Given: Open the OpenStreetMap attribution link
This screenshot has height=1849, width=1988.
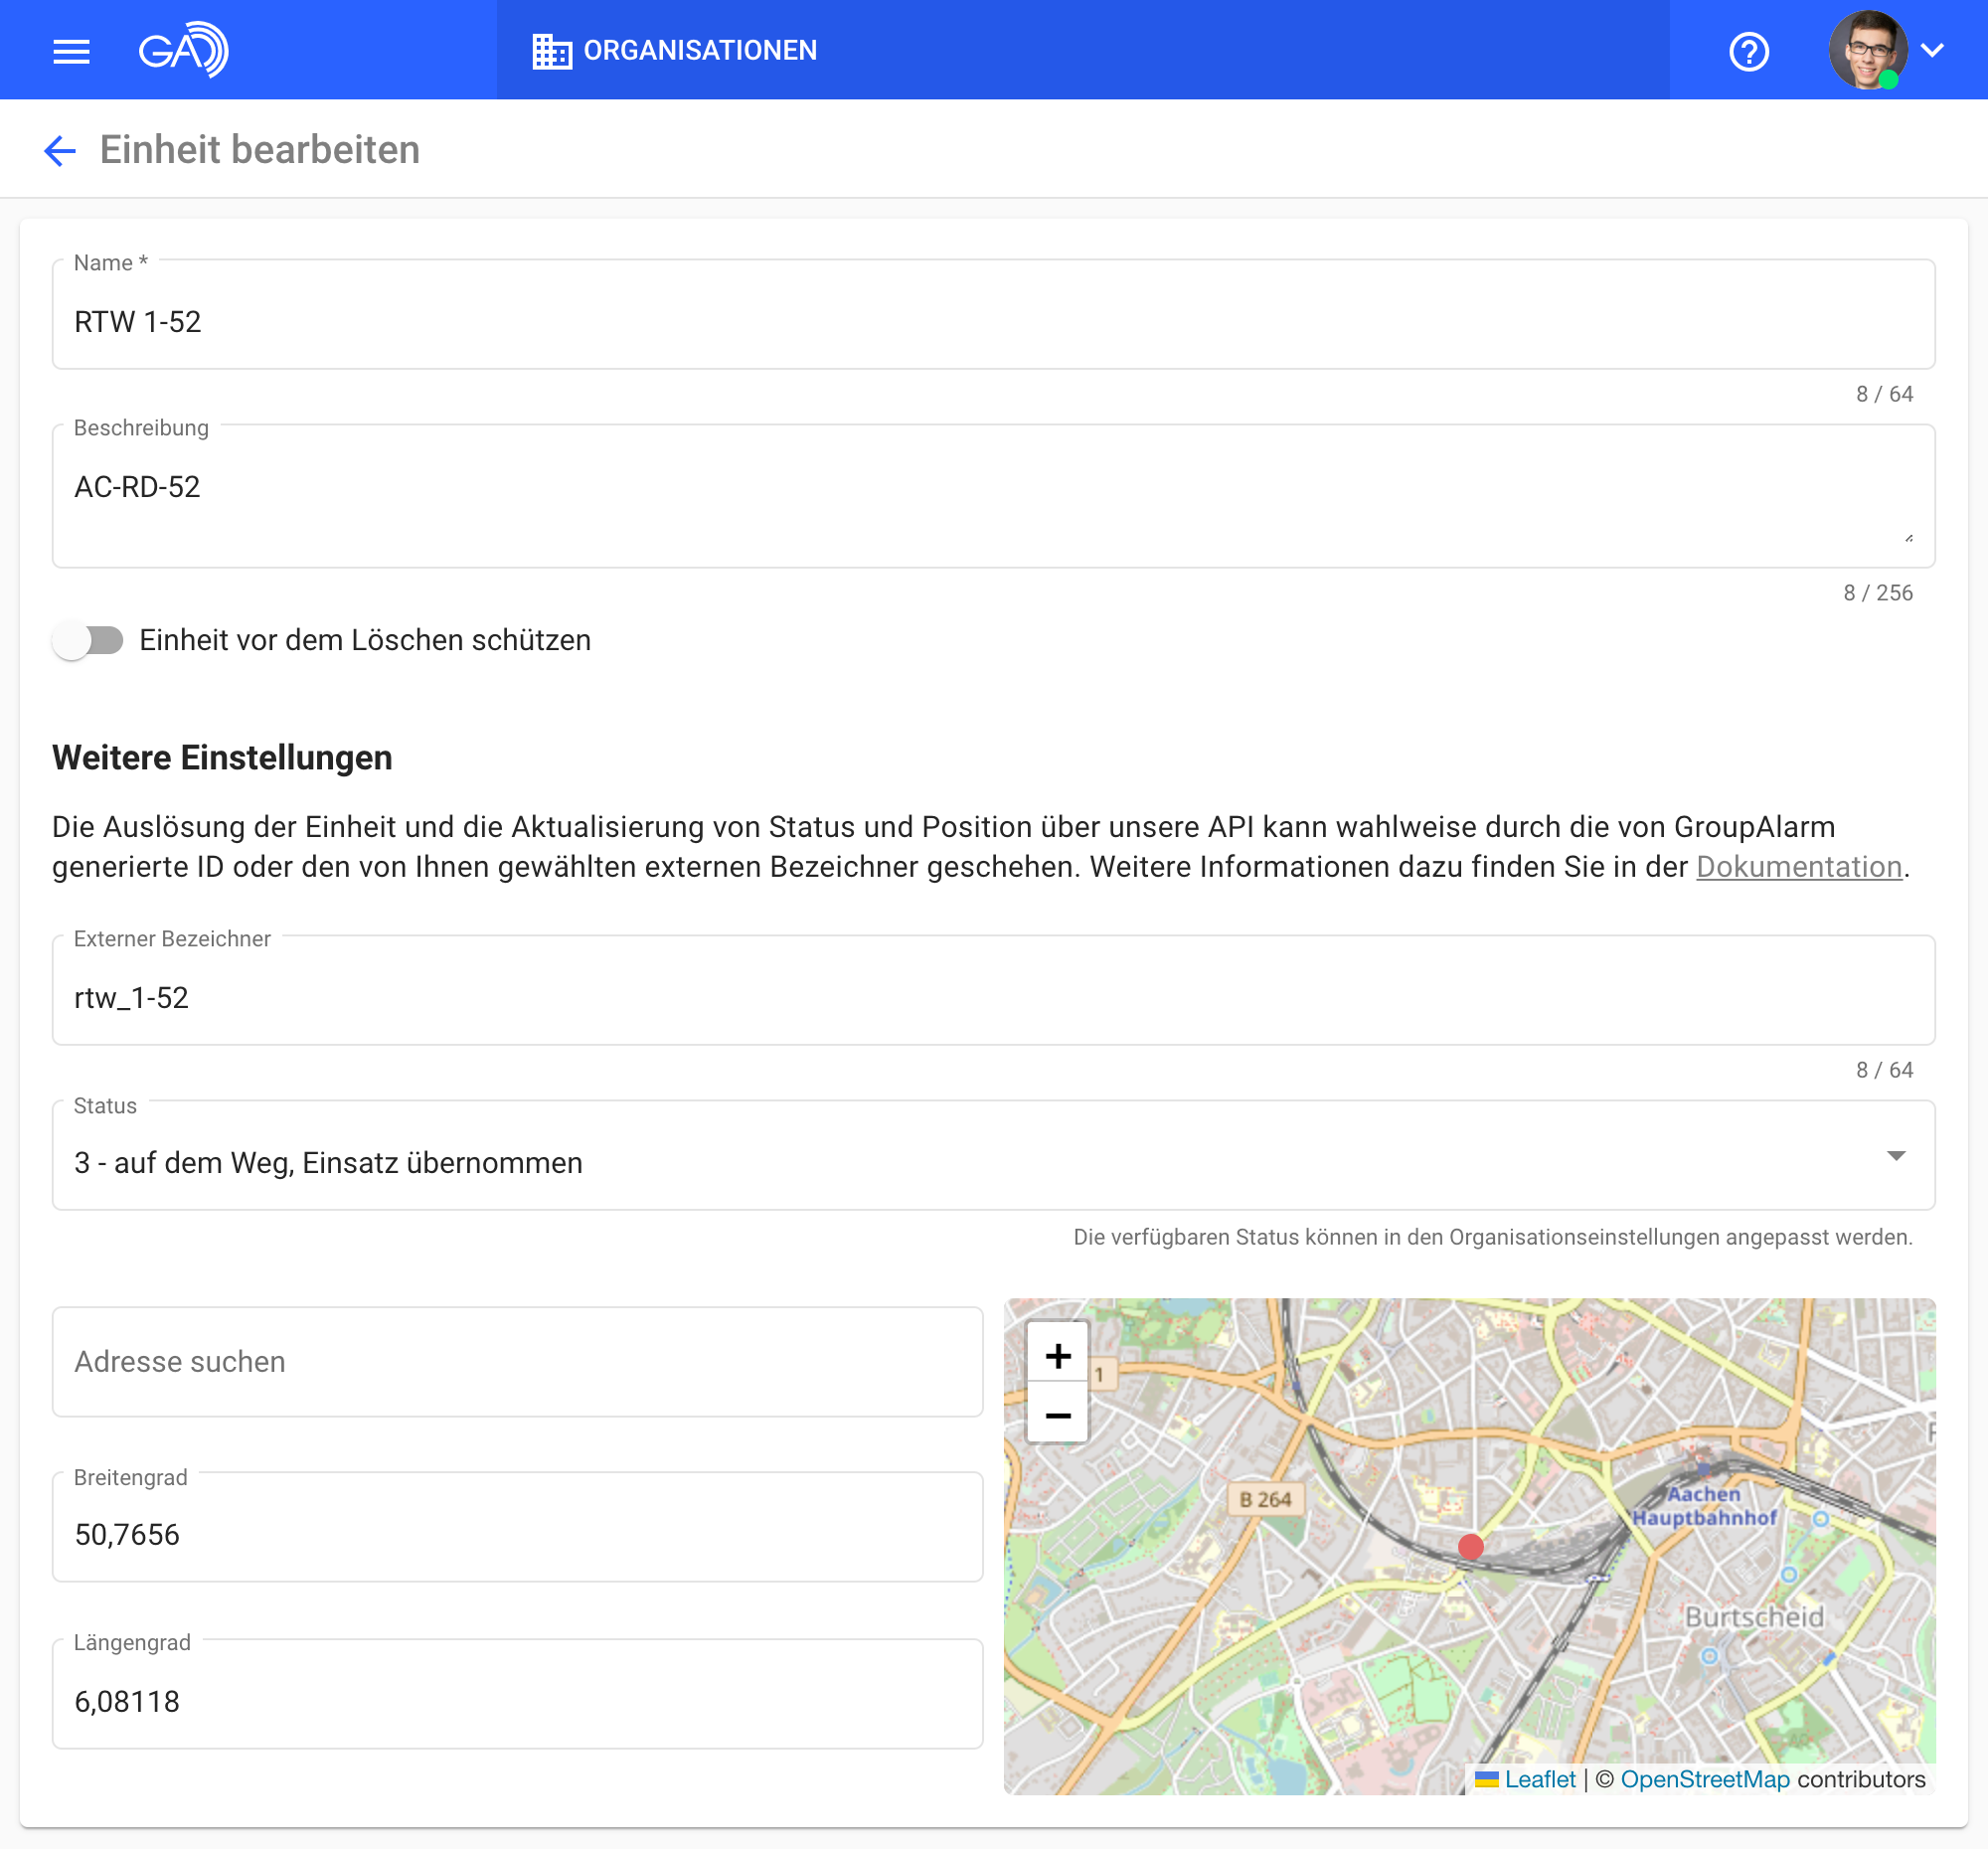Looking at the screenshot, I should coord(1704,1779).
